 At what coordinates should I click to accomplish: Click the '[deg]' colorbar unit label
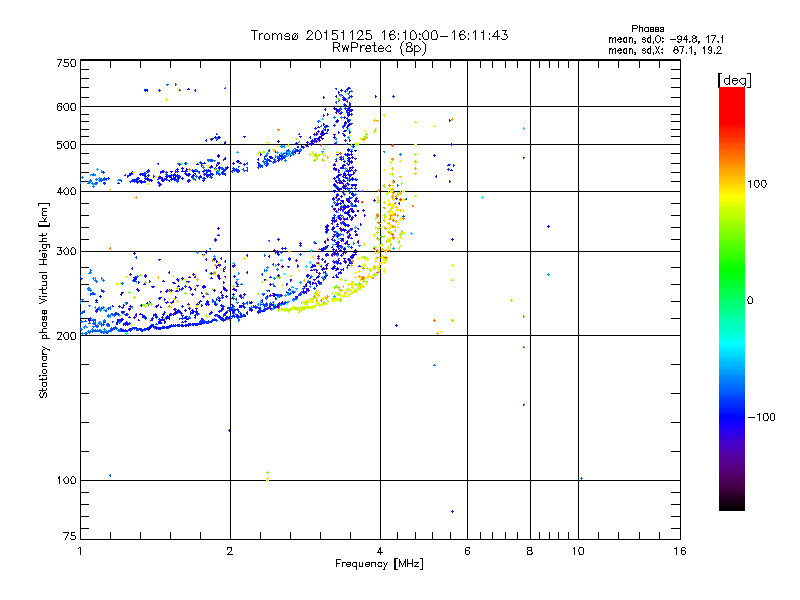click(x=734, y=80)
